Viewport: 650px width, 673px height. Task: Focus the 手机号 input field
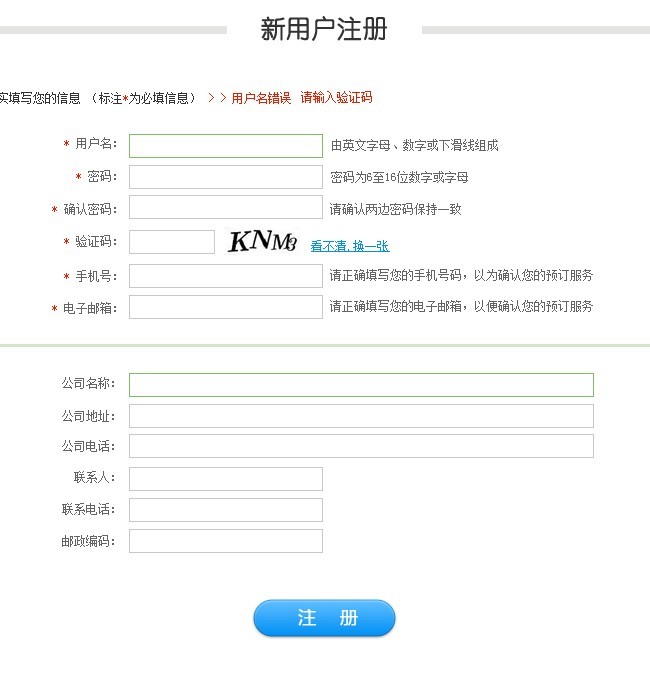(x=225, y=276)
